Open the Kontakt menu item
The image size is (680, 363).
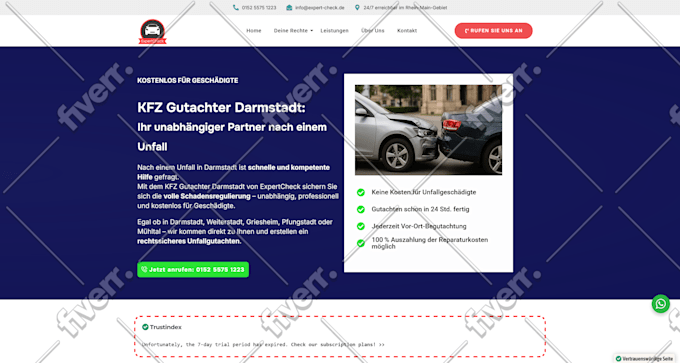(407, 31)
